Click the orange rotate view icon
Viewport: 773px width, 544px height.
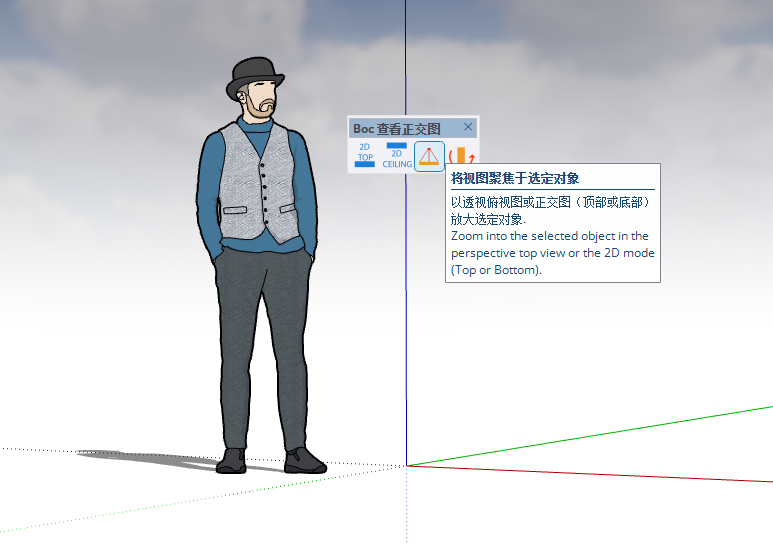(461, 154)
